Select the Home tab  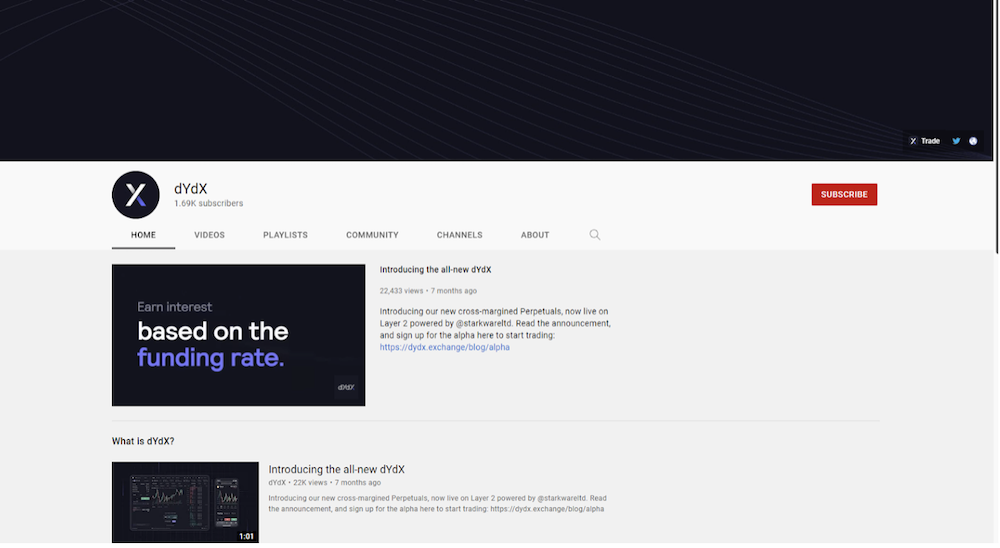143,235
